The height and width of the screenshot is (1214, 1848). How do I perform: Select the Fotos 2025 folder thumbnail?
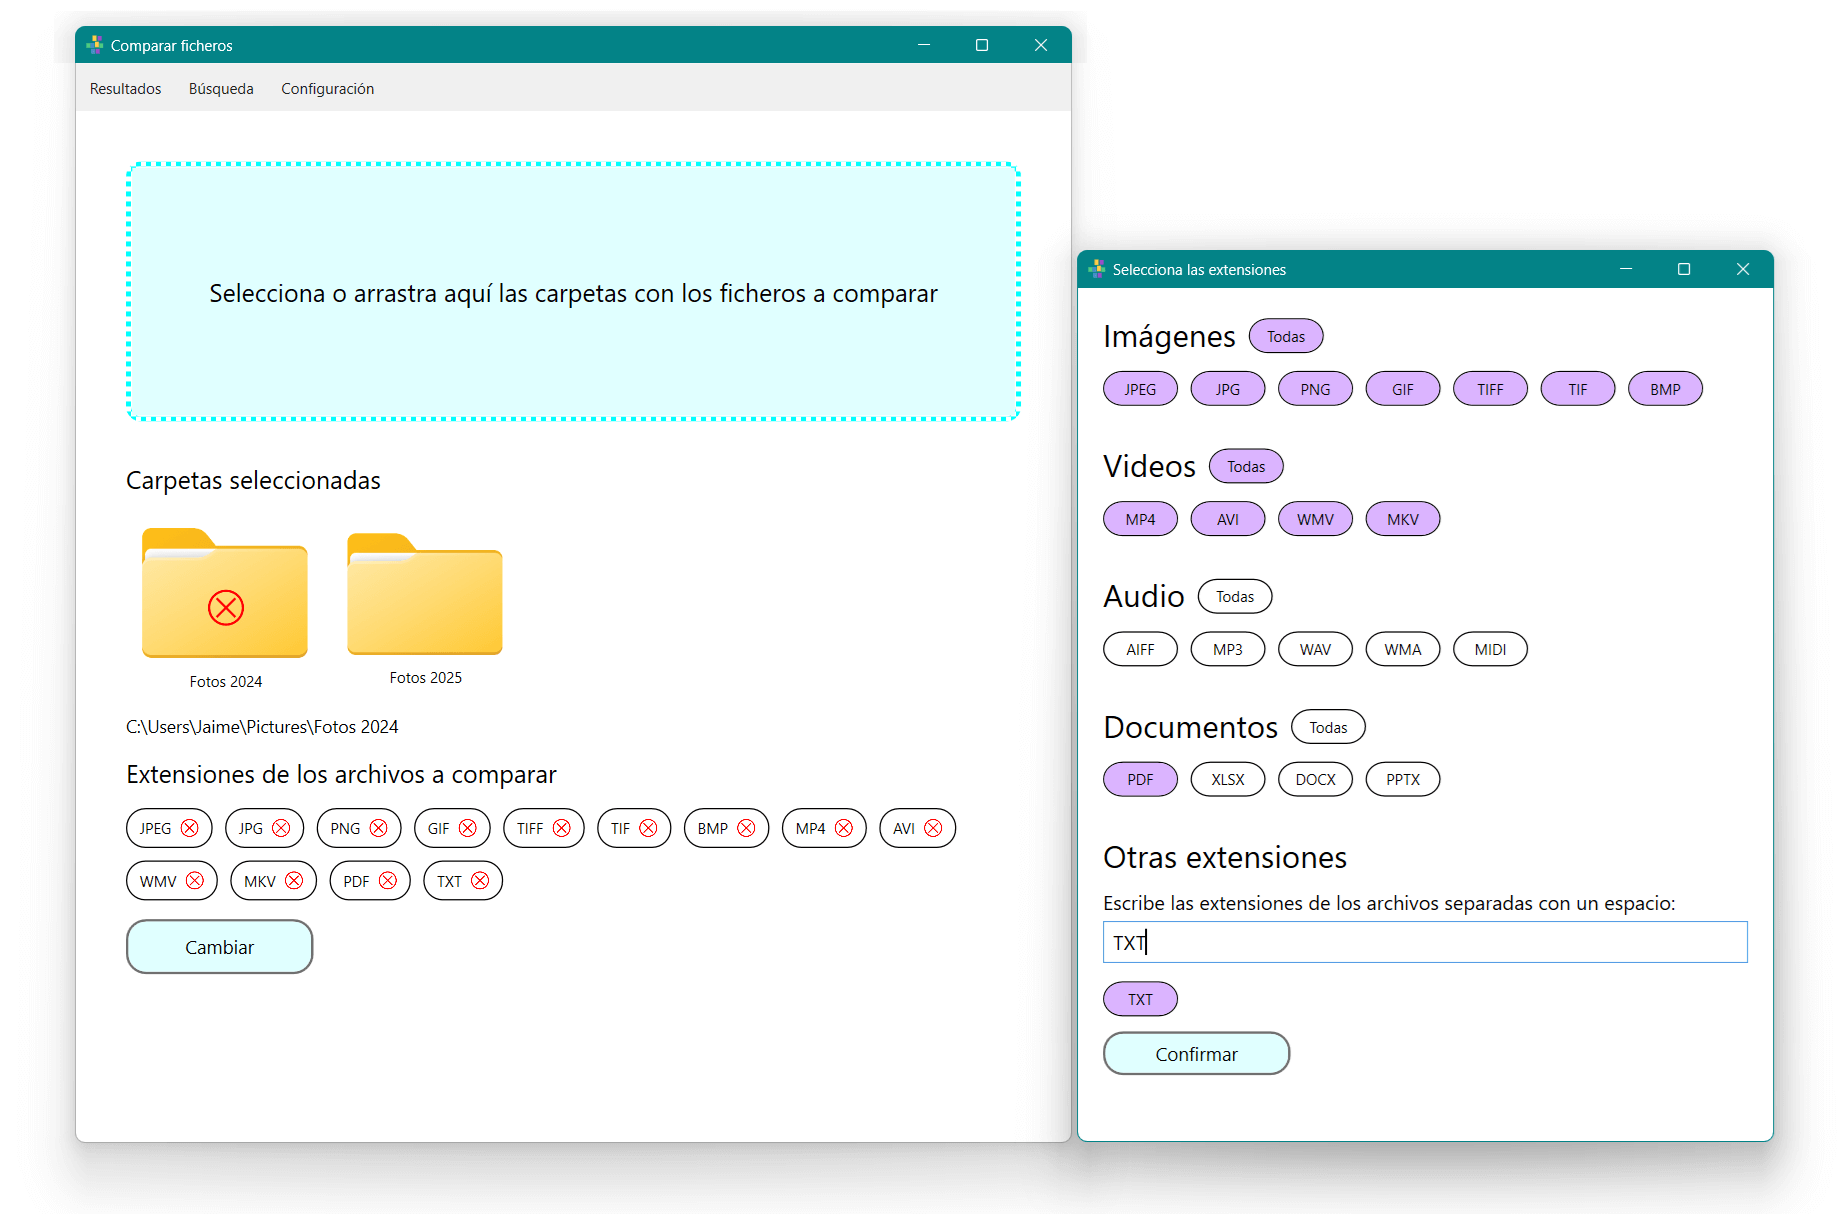coord(425,595)
